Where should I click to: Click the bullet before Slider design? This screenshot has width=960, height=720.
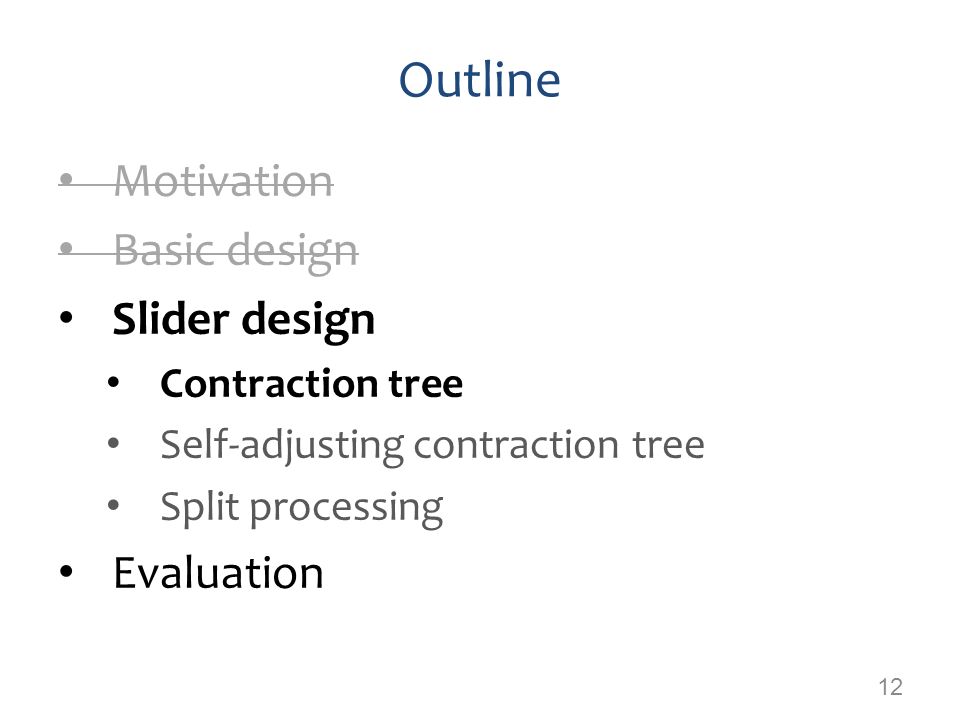pyautogui.click(x=66, y=317)
